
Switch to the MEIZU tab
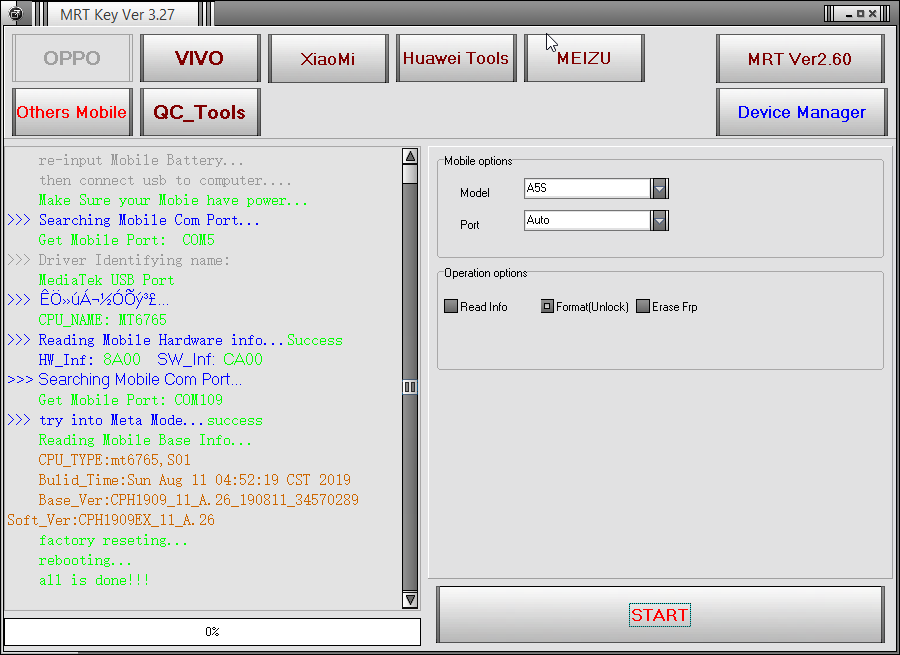584,58
